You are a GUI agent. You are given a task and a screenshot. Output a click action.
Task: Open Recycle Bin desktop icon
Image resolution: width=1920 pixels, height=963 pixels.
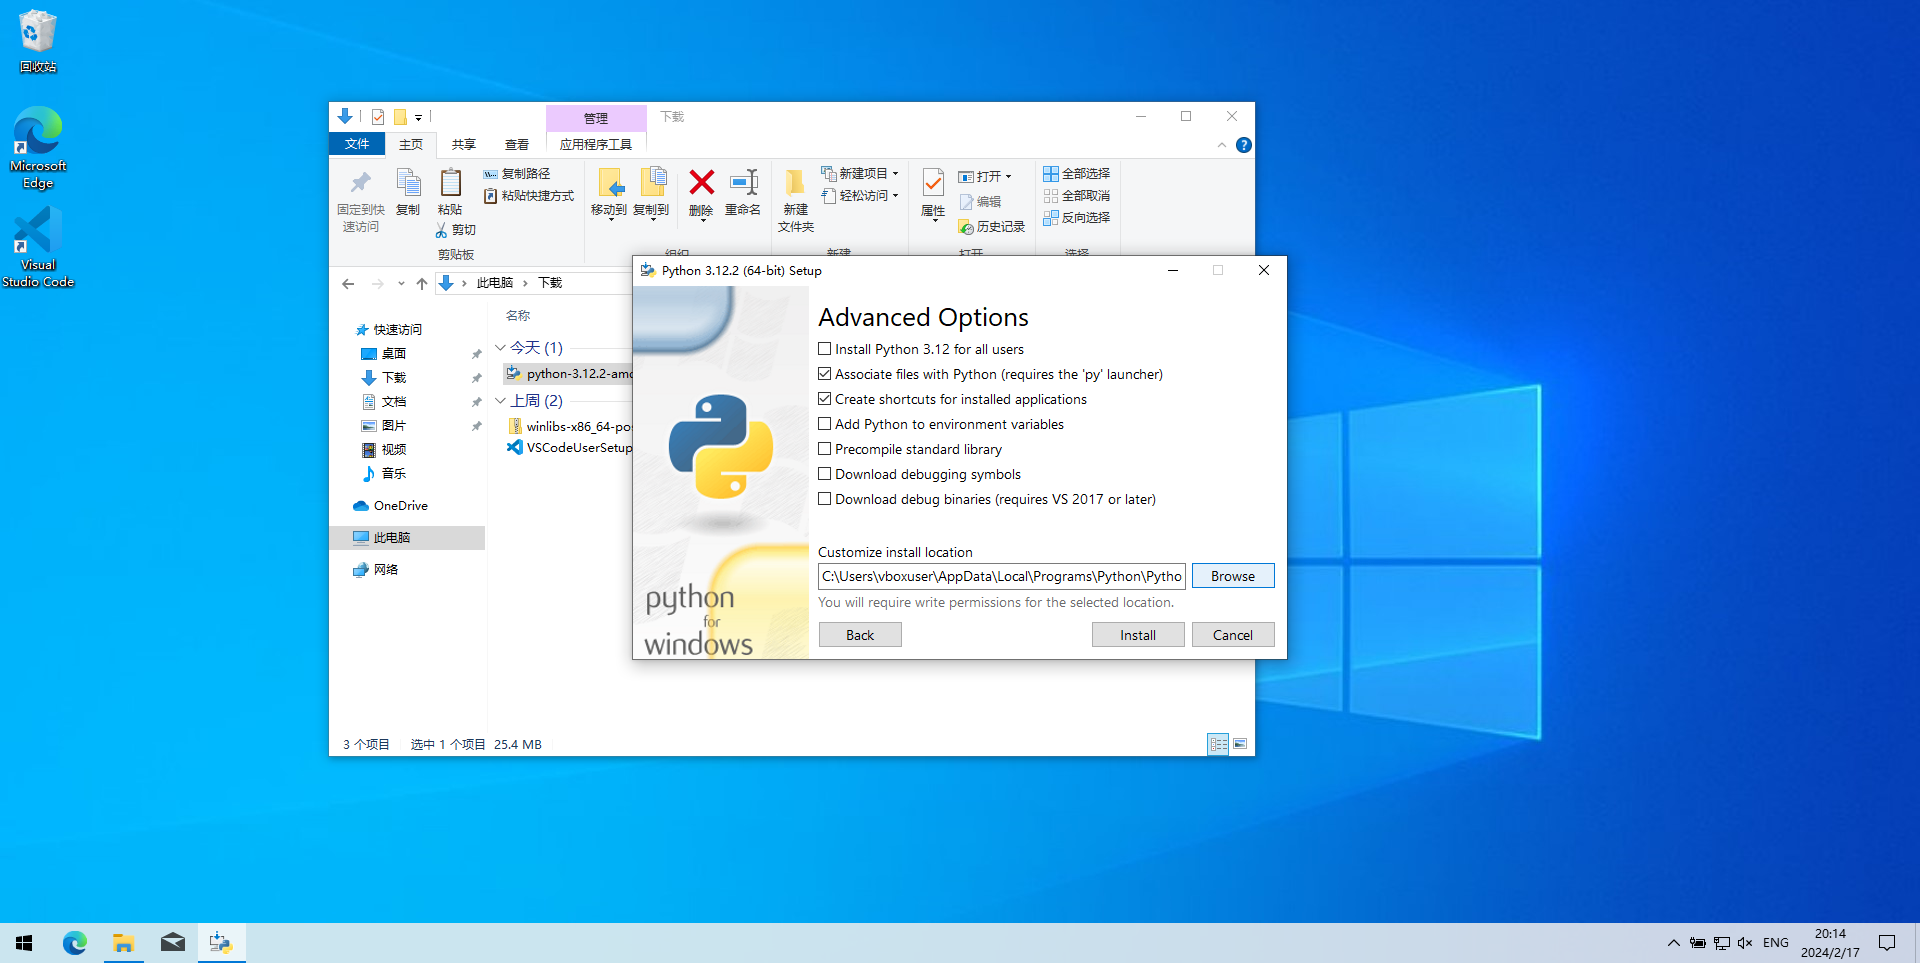tap(38, 41)
